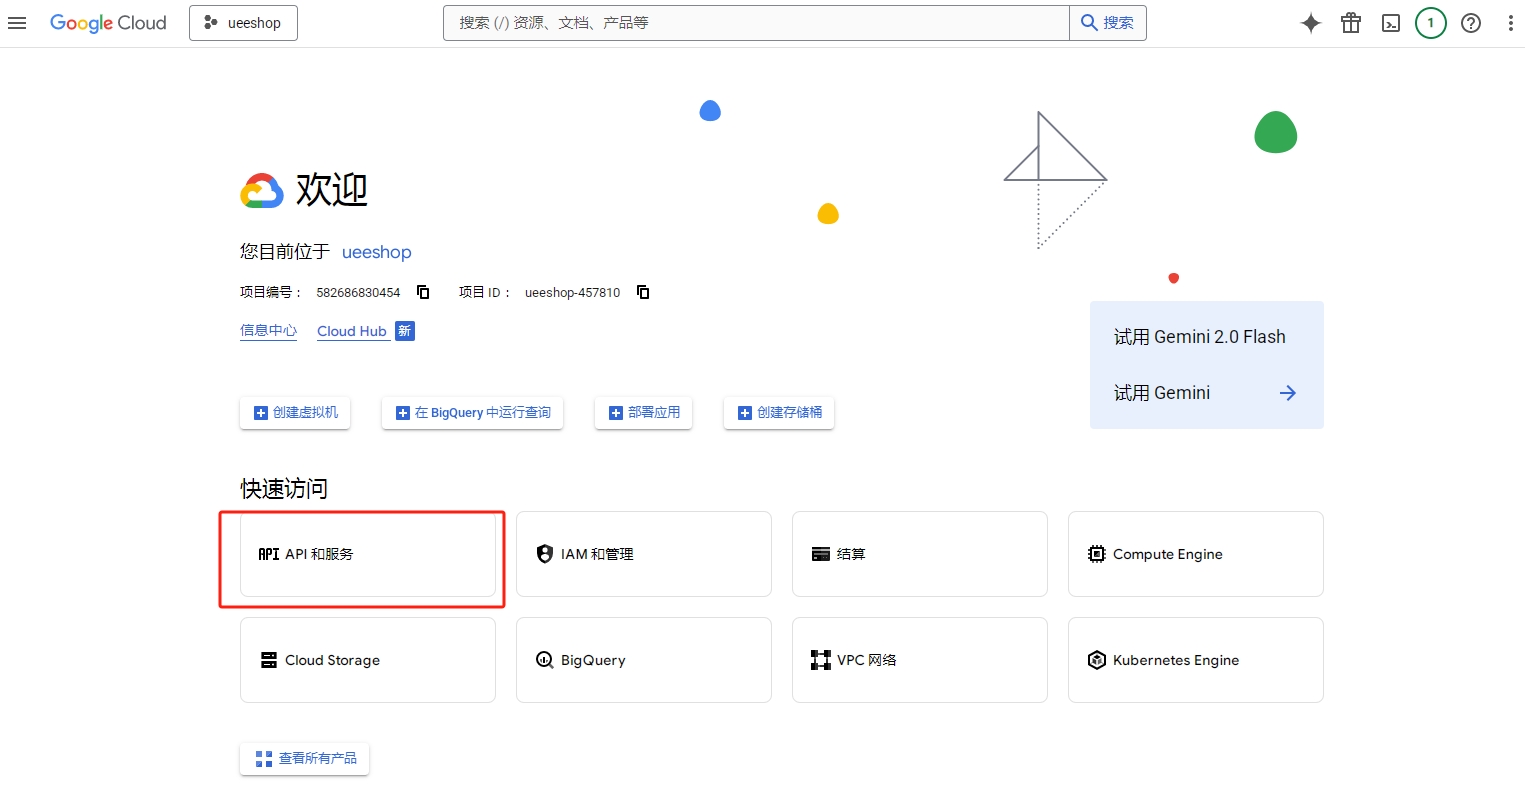Click the BigQuery magnifier icon

tap(545, 660)
